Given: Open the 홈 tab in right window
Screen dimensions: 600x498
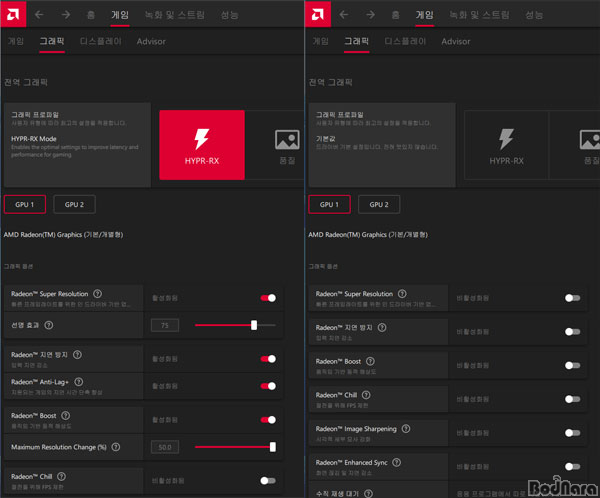Looking at the screenshot, I should pyautogui.click(x=395, y=15).
